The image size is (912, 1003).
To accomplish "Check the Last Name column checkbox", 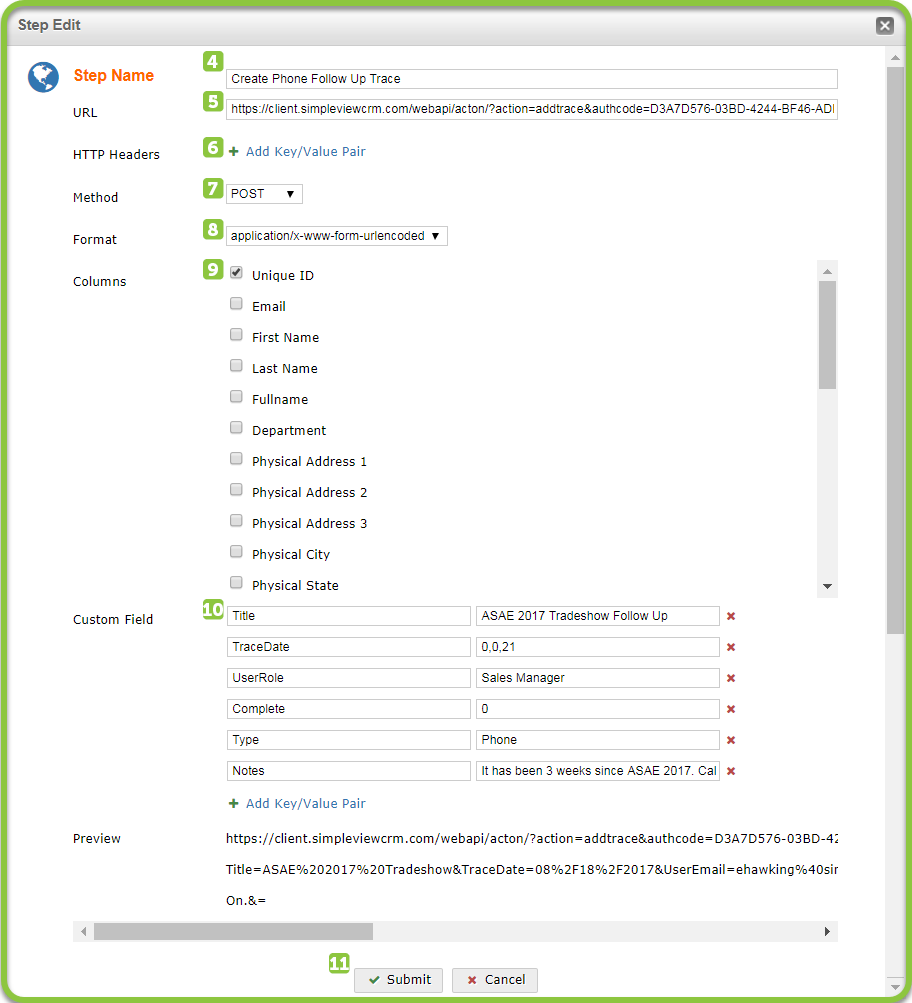I will click(x=236, y=365).
